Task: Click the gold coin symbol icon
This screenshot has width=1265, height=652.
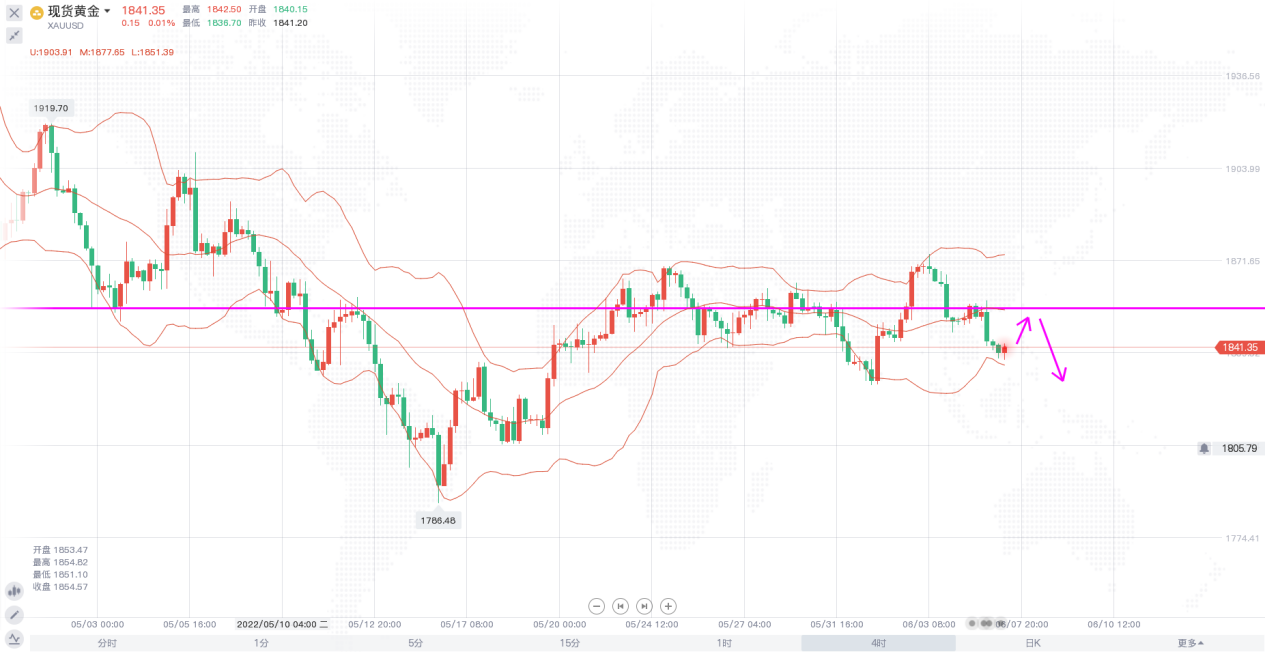Action: click(x=37, y=13)
